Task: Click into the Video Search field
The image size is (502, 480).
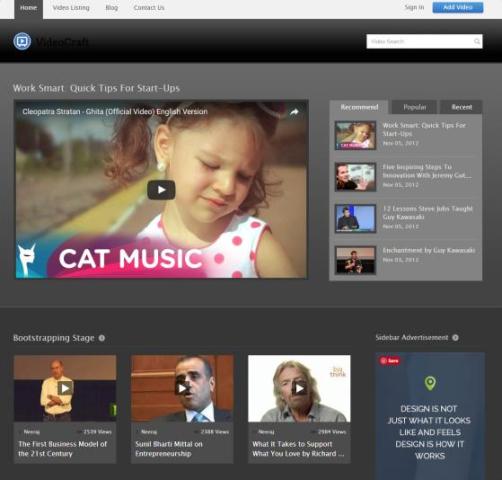Action: (x=424, y=41)
